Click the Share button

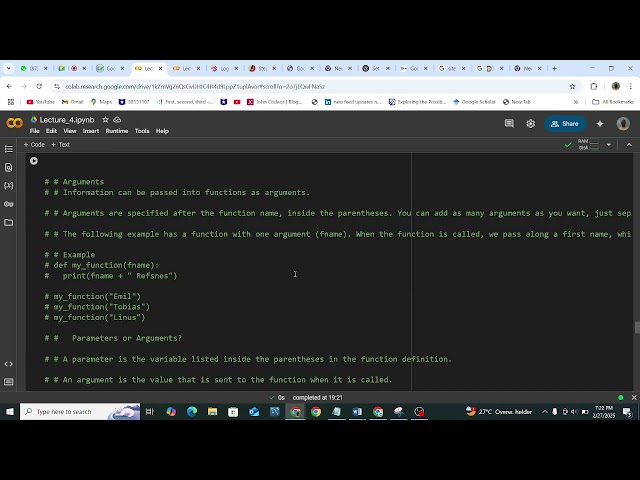coord(565,124)
